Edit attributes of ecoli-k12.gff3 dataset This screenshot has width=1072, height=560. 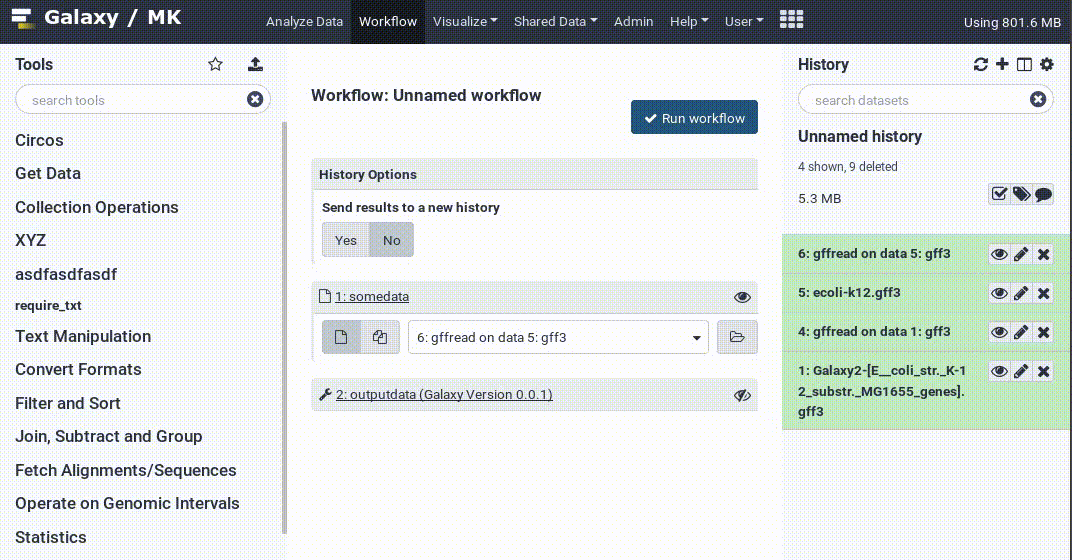1021,293
